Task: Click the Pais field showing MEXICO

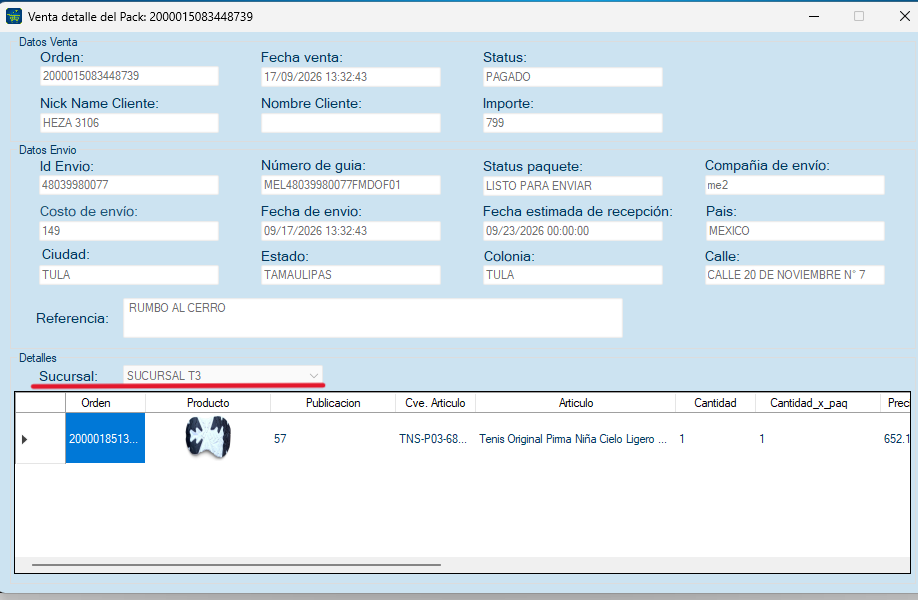Action: (x=794, y=231)
